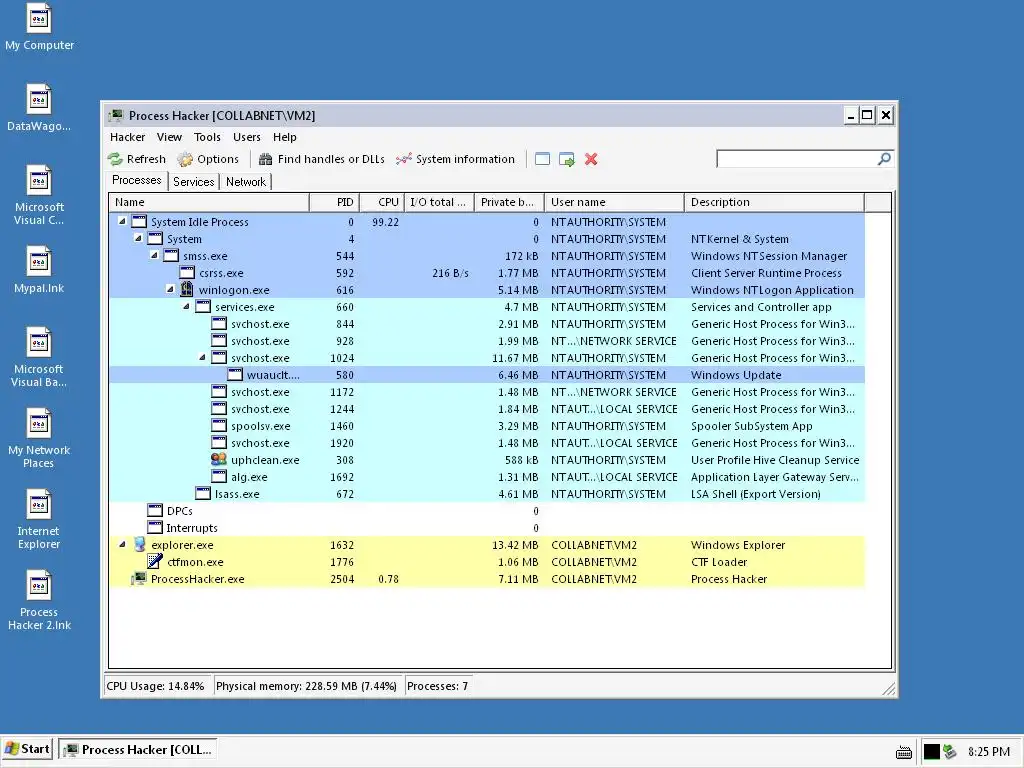This screenshot has height=768, width=1024.
Task: Select the Processes tab
Action: [136, 180]
